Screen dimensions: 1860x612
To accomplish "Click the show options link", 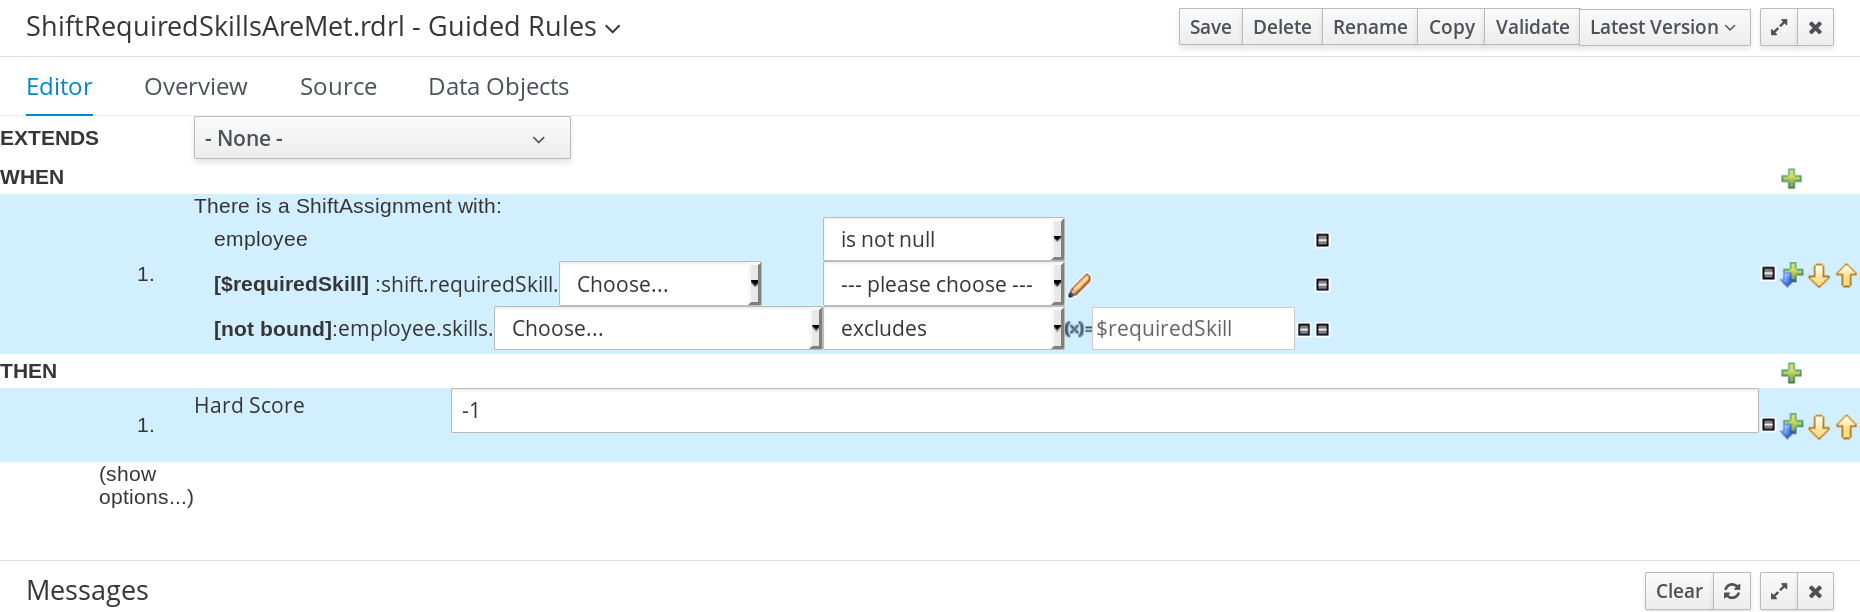I will click(x=146, y=485).
